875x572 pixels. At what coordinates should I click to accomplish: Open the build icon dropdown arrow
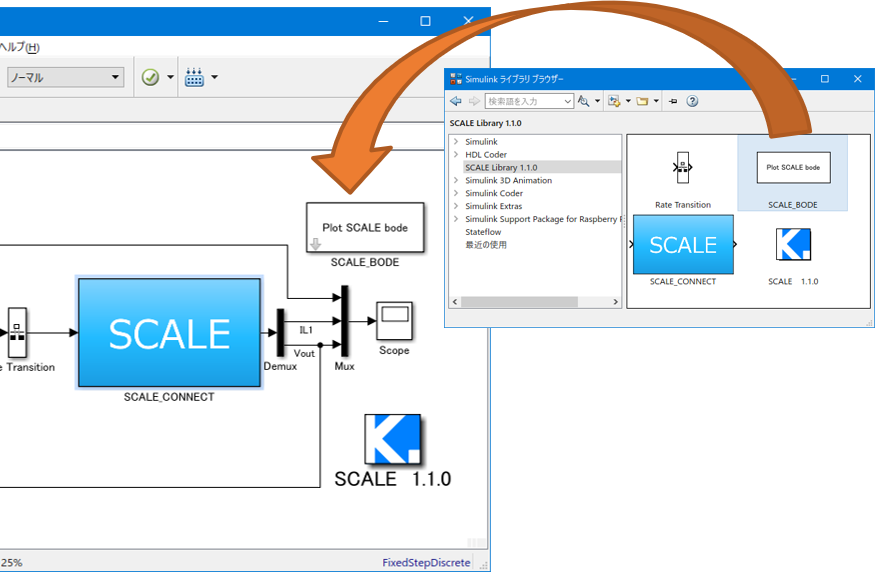(214, 77)
